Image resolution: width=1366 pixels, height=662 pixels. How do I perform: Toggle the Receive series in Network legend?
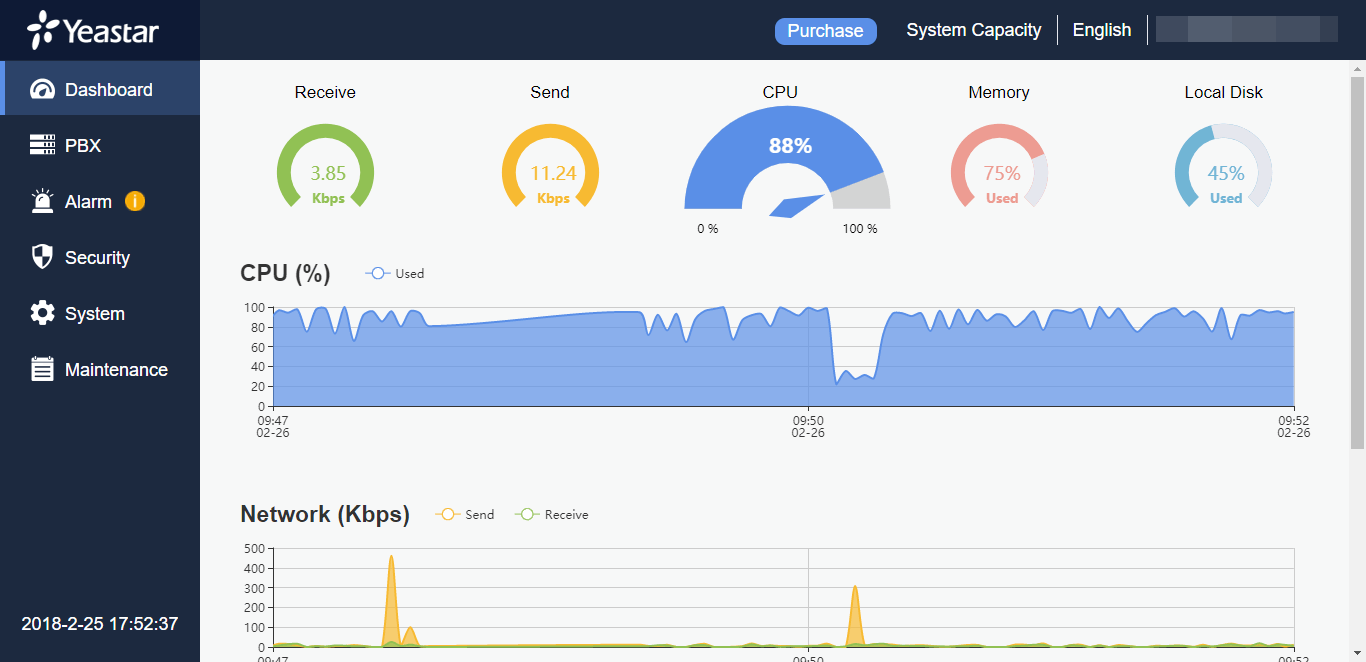tap(552, 514)
